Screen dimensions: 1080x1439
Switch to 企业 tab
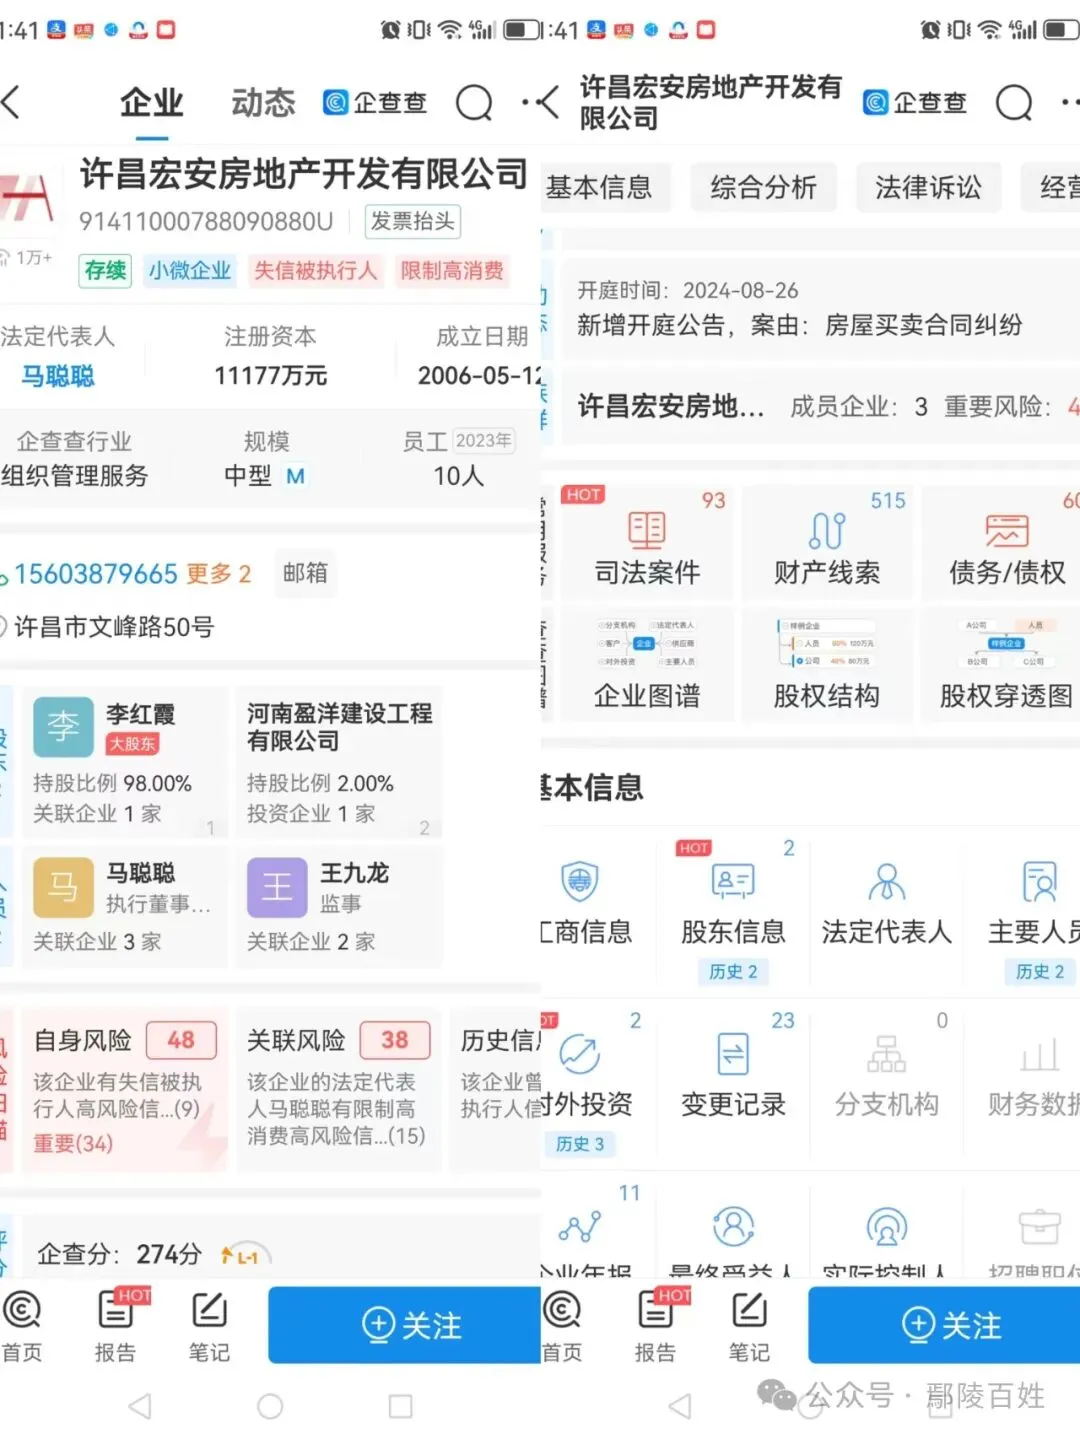(x=151, y=102)
